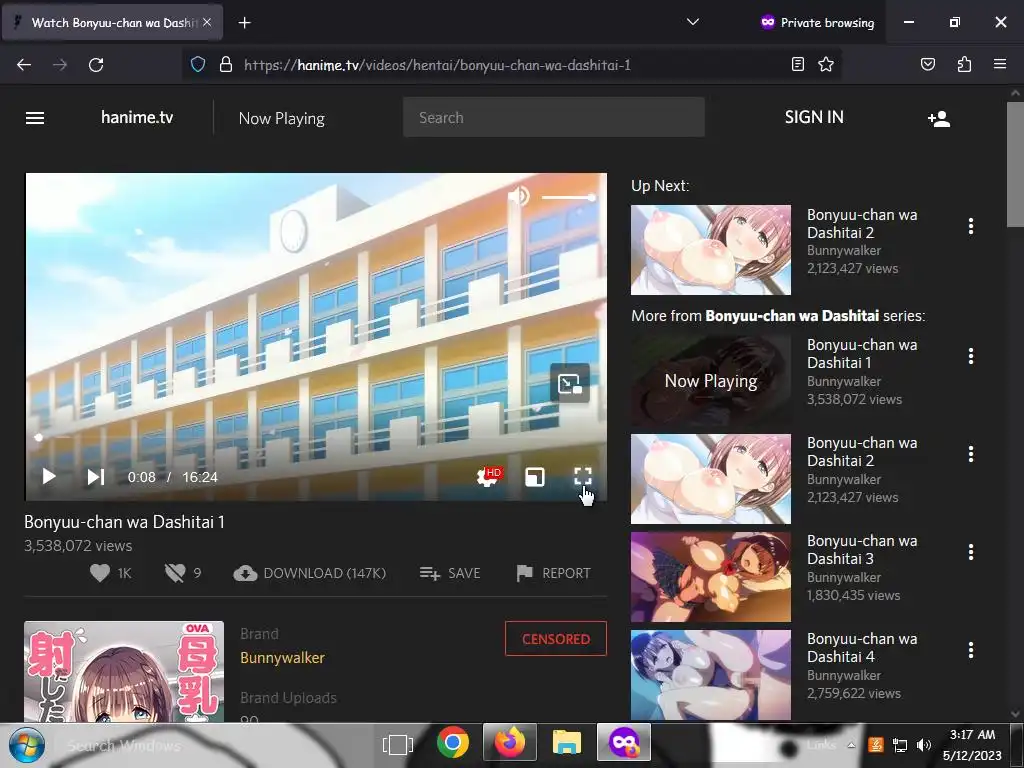This screenshot has width=1024, height=768.
Task: Open options for Dashitai 1
Action: pyautogui.click(x=970, y=356)
